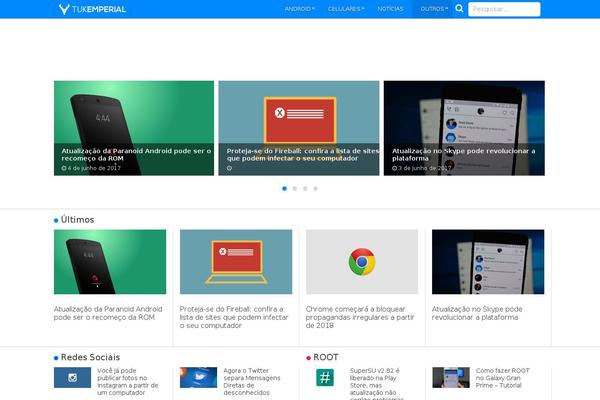Select the third carousel dot
Image resolution: width=600 pixels, height=400 pixels.
click(305, 188)
